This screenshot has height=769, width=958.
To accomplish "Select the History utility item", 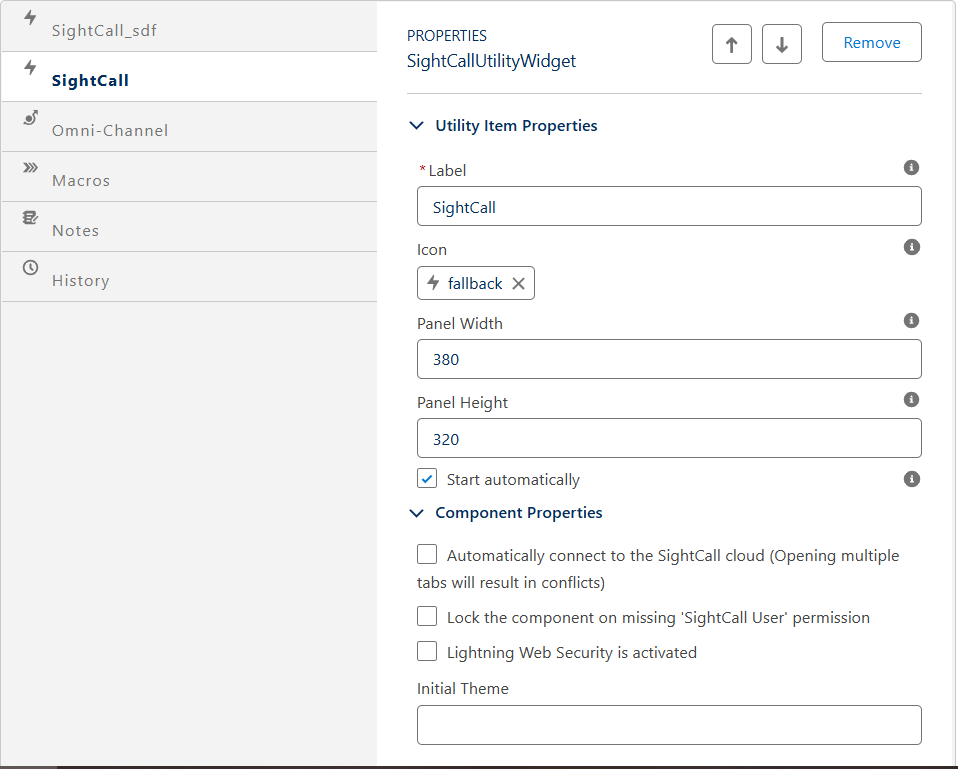I will 189,277.
